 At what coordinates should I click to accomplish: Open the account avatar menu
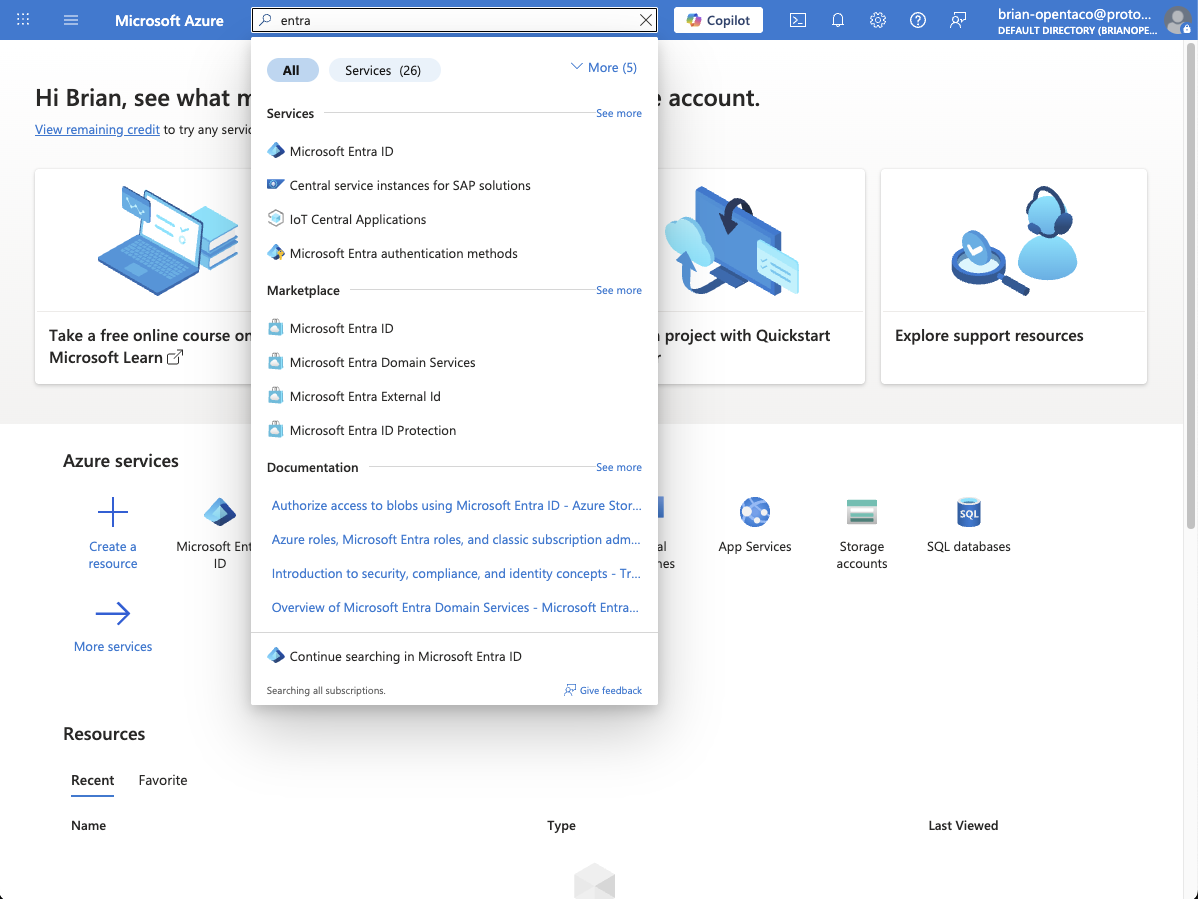(1177, 21)
